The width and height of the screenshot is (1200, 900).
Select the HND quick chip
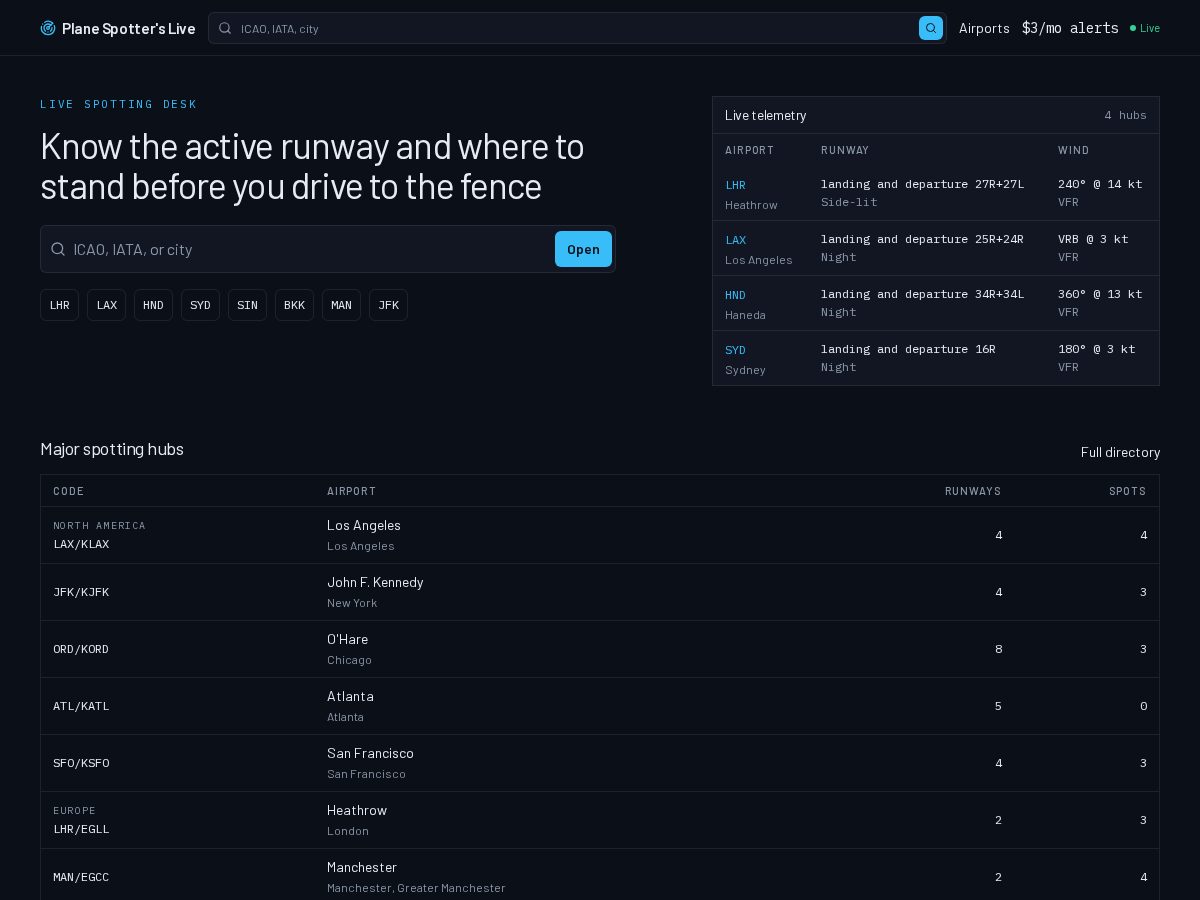pos(153,305)
